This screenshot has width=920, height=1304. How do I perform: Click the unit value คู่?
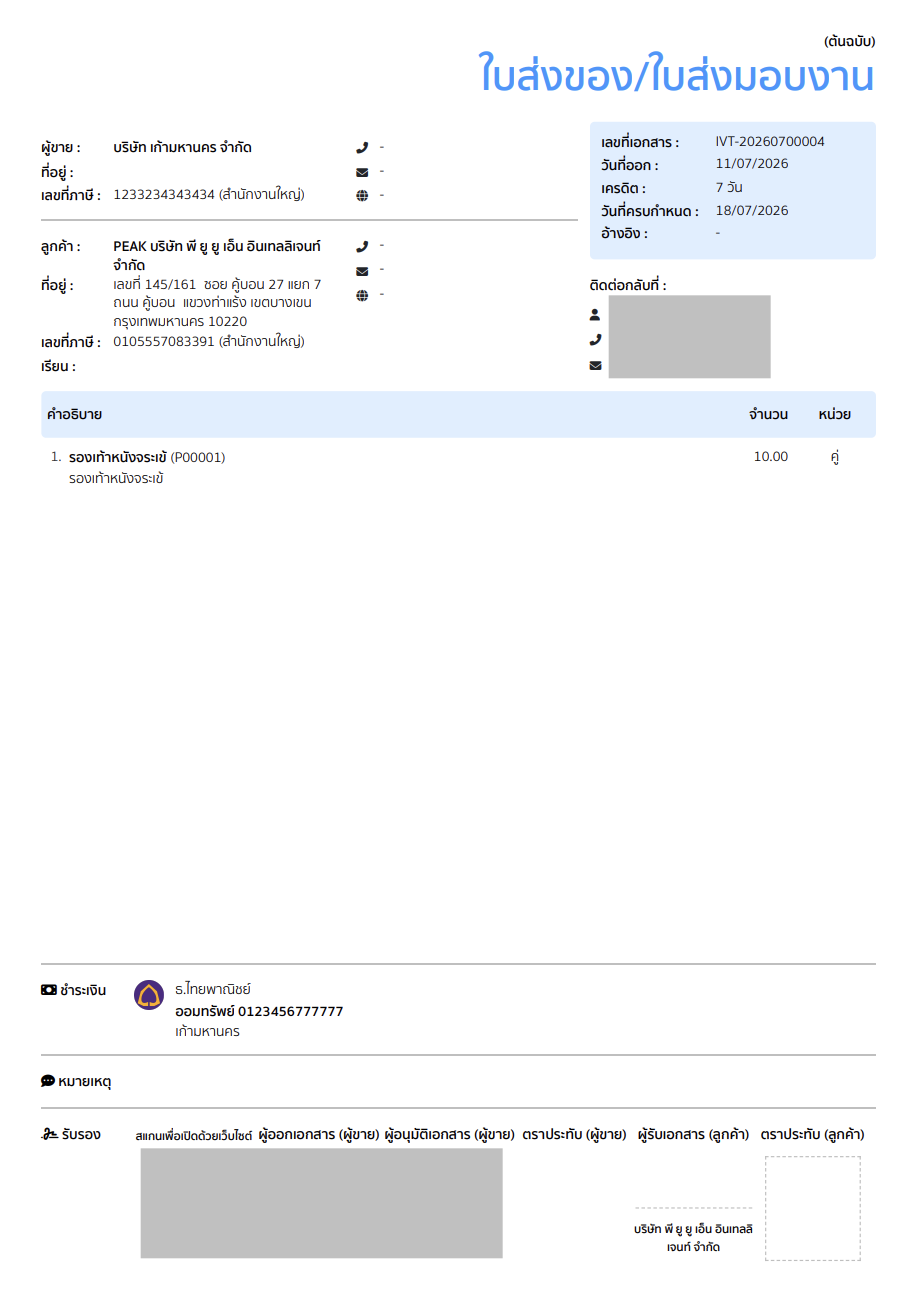pyautogui.click(x=834, y=457)
